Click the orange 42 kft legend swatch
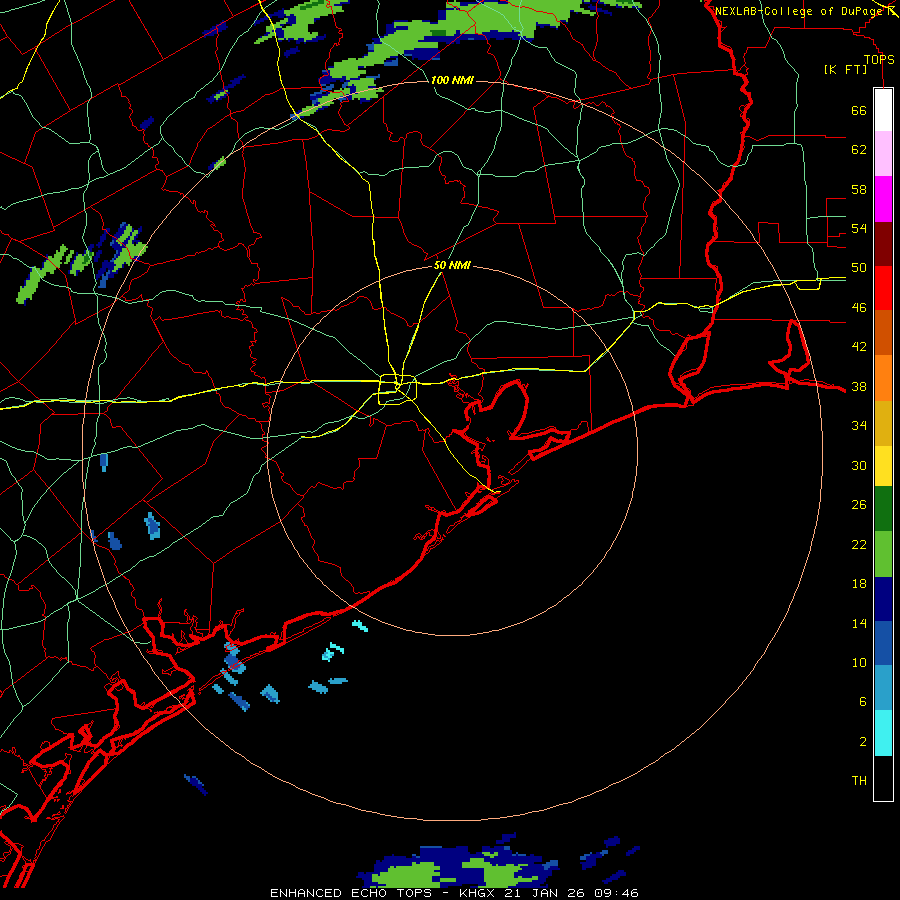Screen dimensions: 900x900 pyautogui.click(x=883, y=378)
